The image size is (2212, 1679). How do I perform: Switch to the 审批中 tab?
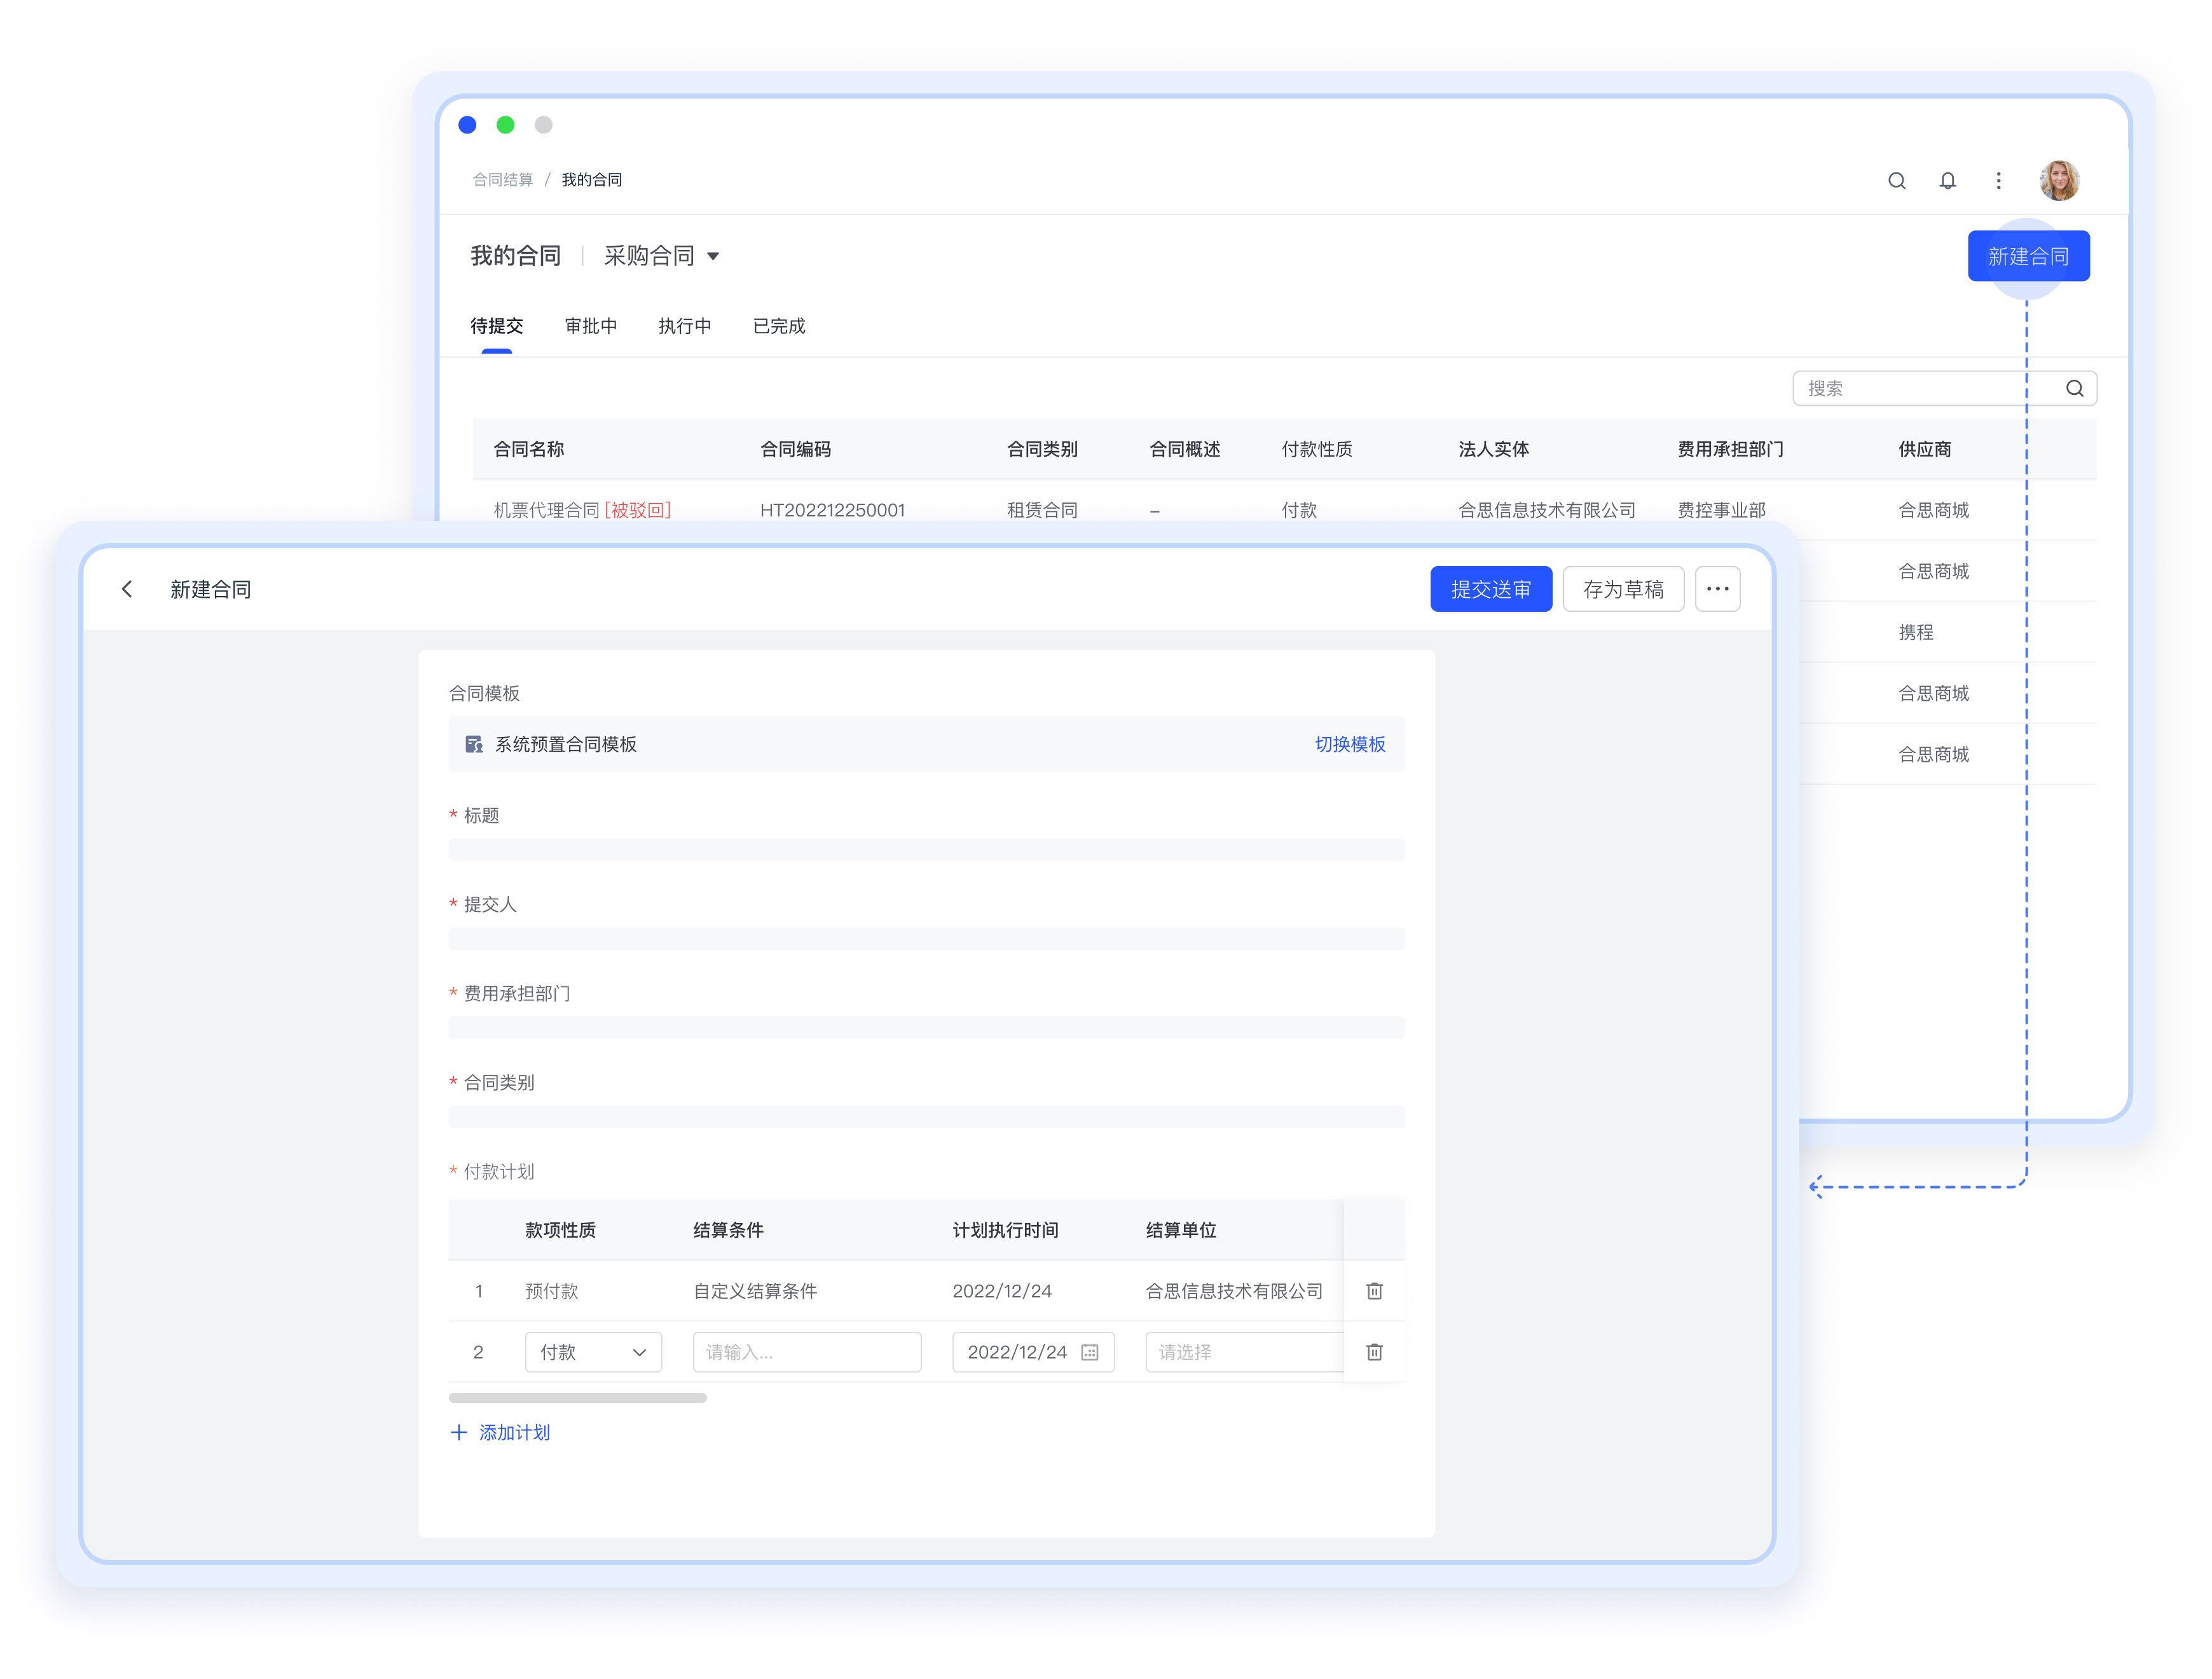590,326
